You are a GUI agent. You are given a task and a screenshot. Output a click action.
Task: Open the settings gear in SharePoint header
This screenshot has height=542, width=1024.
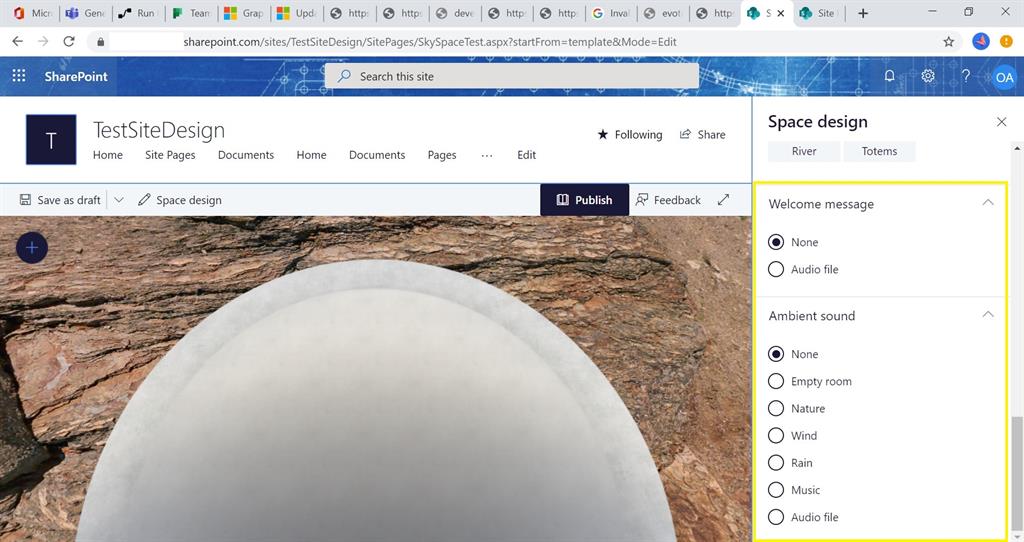[x=927, y=76]
